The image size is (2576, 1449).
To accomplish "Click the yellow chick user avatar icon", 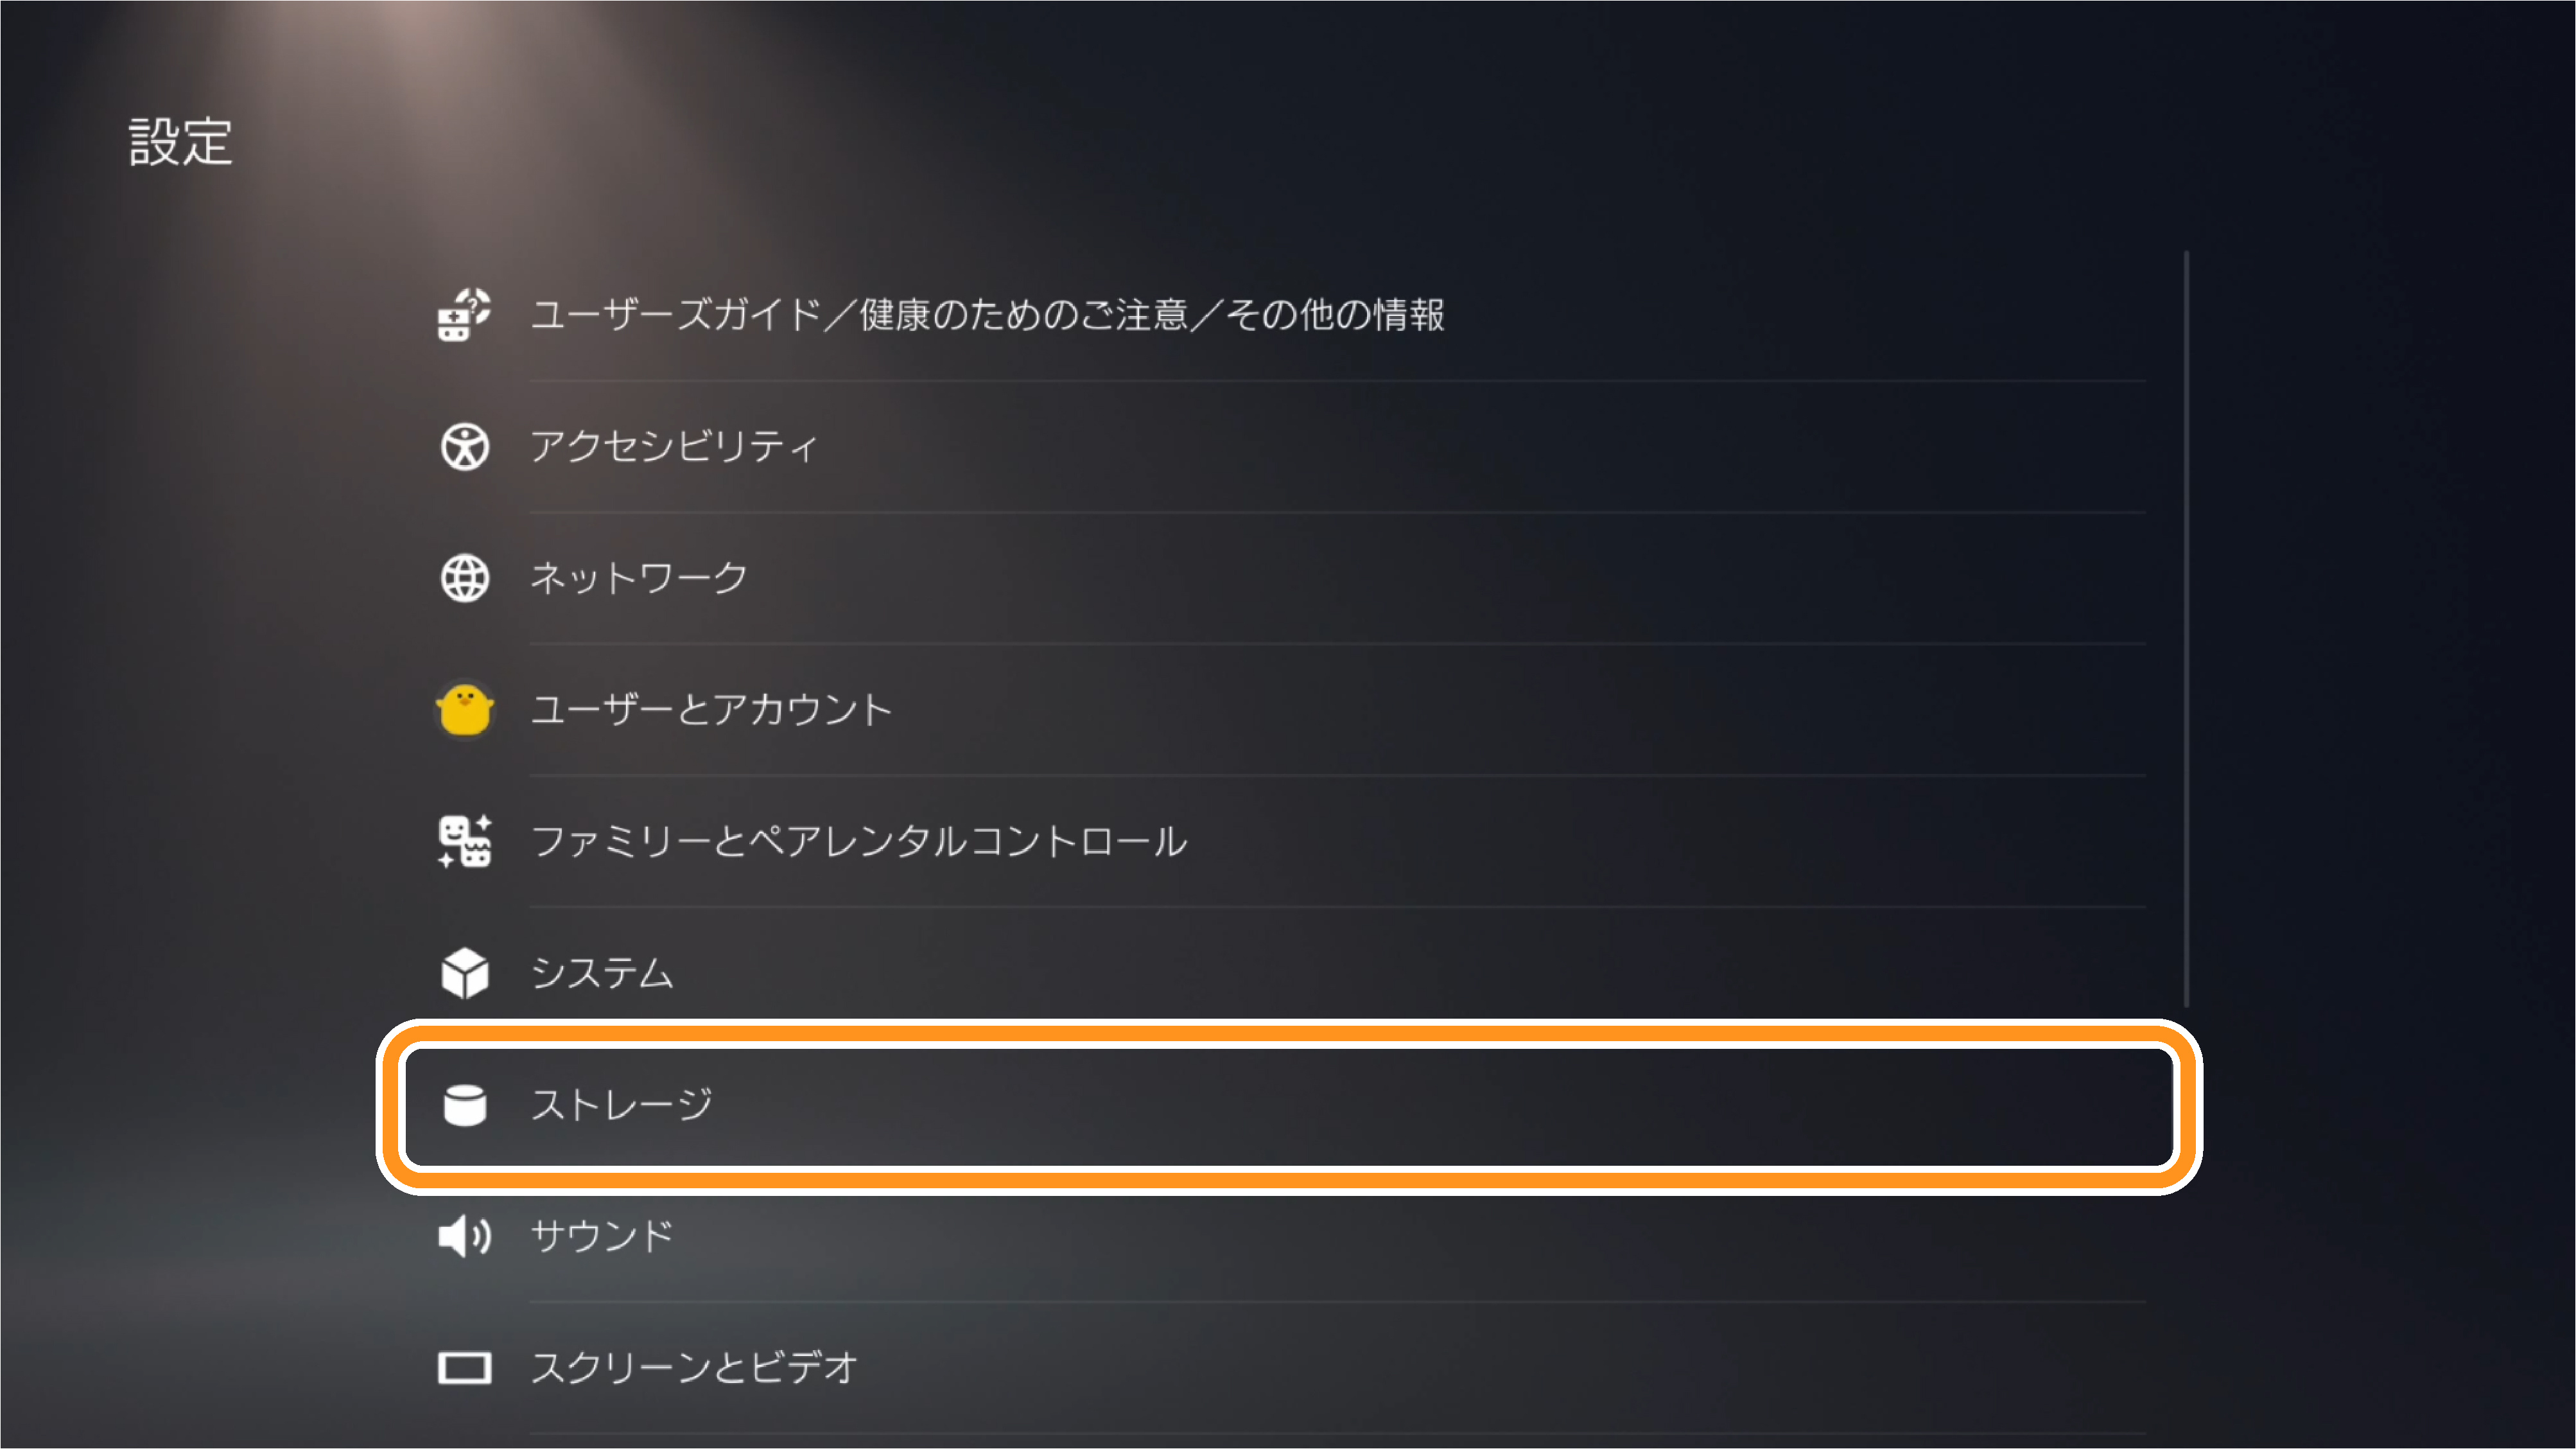I will pos(464,709).
